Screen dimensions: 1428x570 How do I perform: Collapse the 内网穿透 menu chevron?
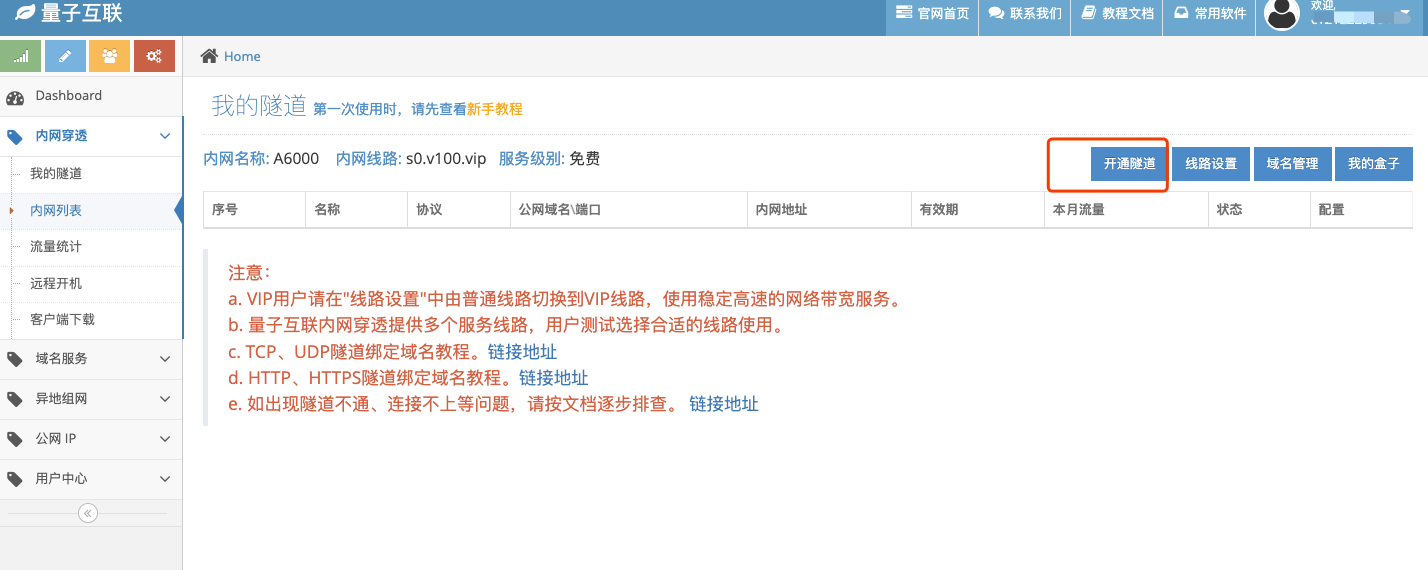click(166, 136)
